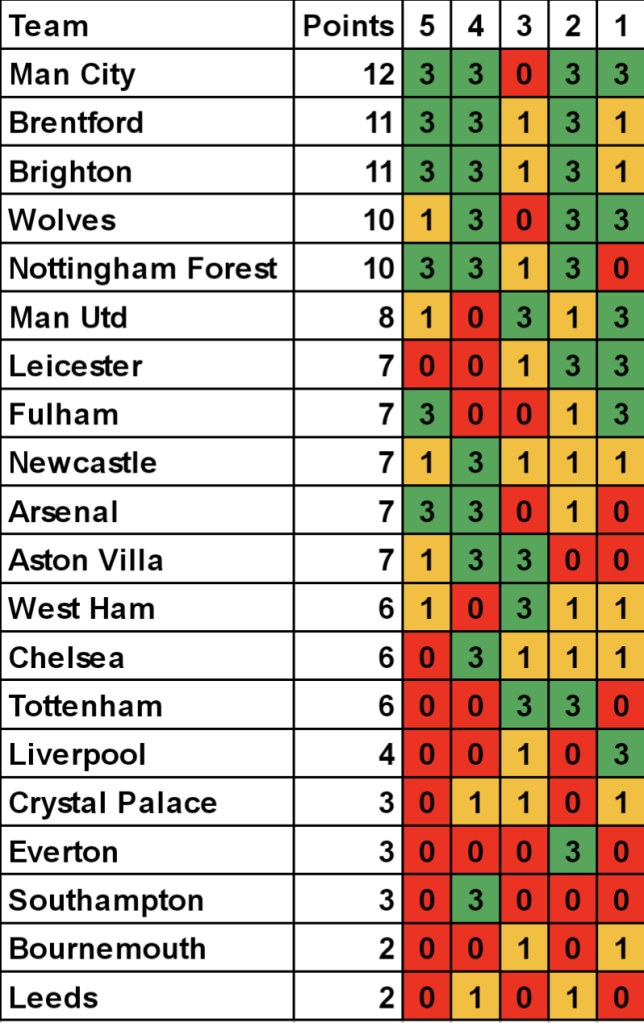Viewport: 644px width, 1023px height.
Task: Click Wolves' yellow 1 cell
Action: (x=427, y=220)
